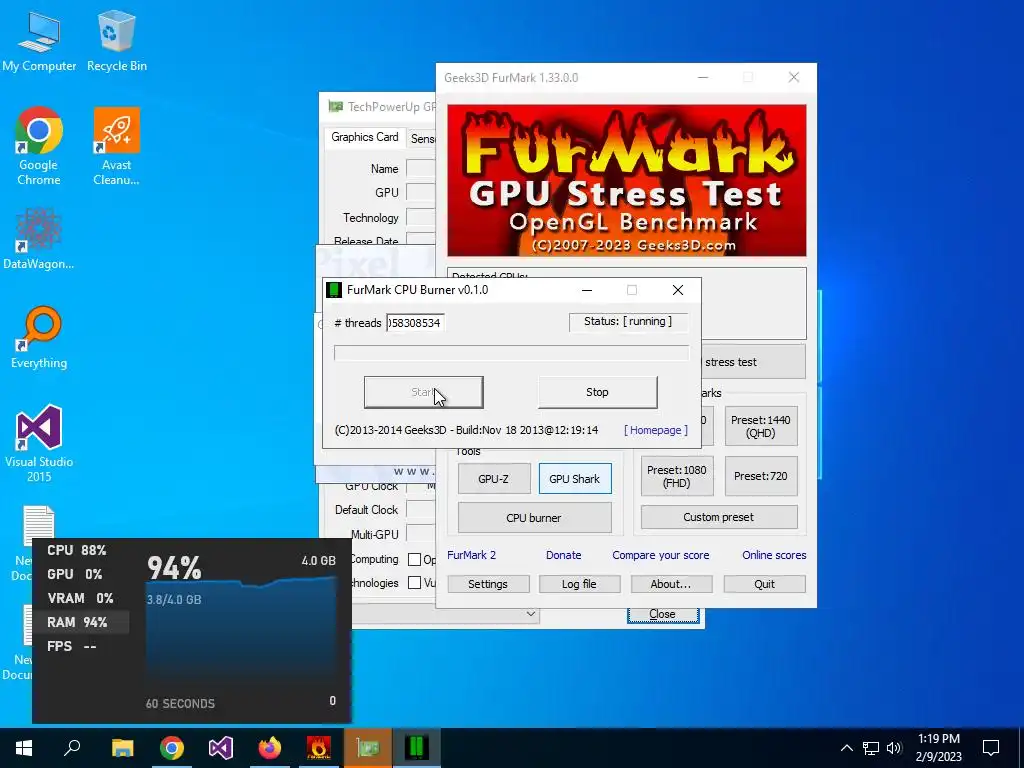Viewport: 1024px width, 768px height.
Task: Click the CPU burner button in FurMark
Action: pos(534,518)
